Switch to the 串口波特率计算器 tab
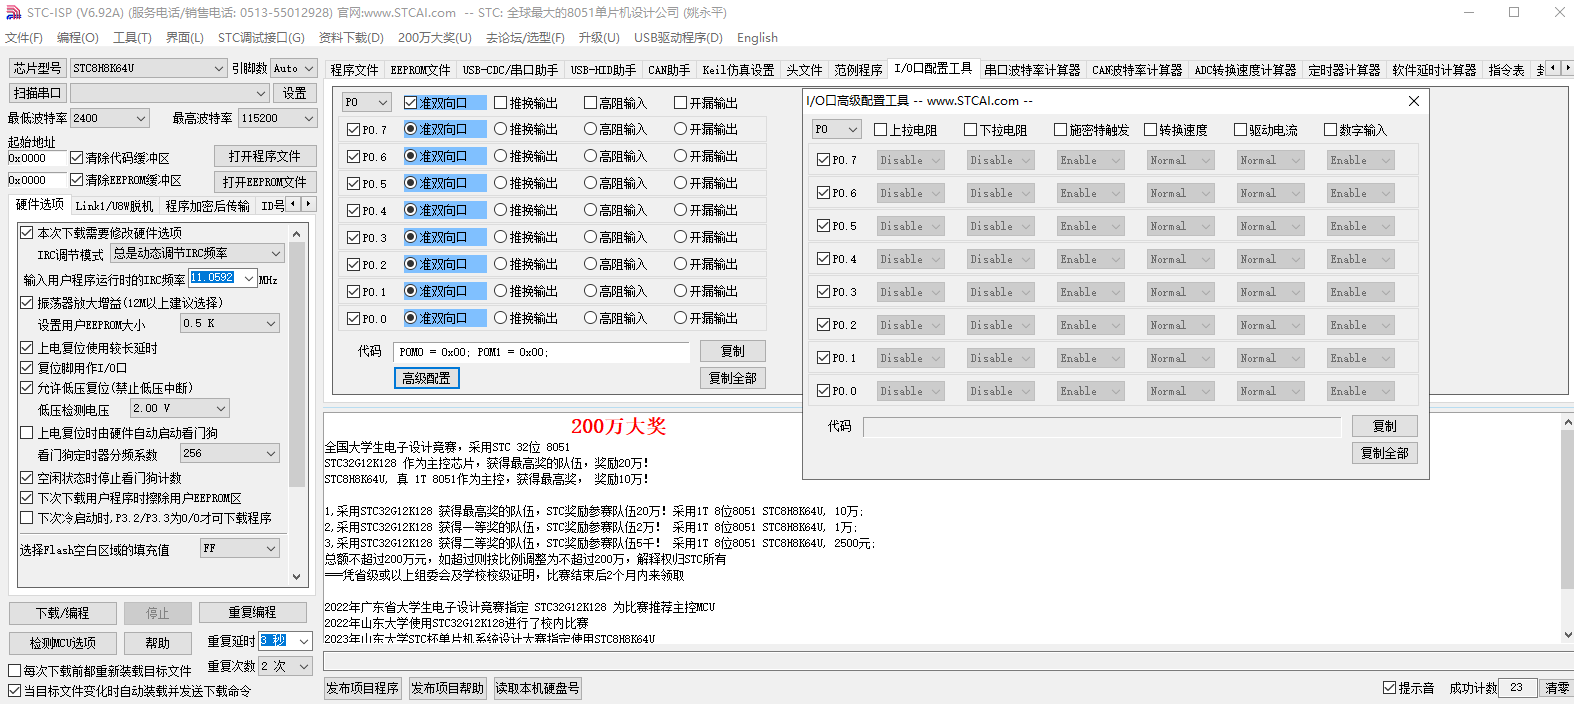The image size is (1574, 704). tap(1032, 70)
